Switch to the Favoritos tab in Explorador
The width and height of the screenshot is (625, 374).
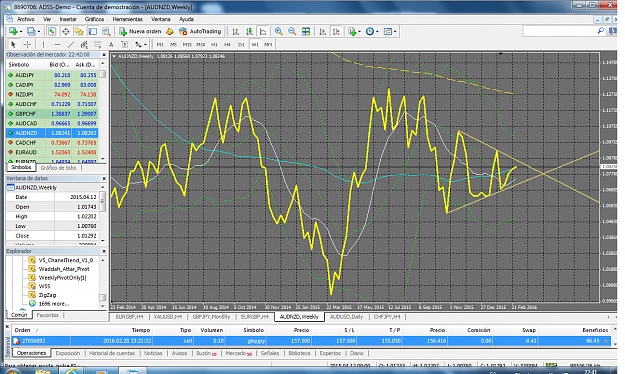click(47, 315)
